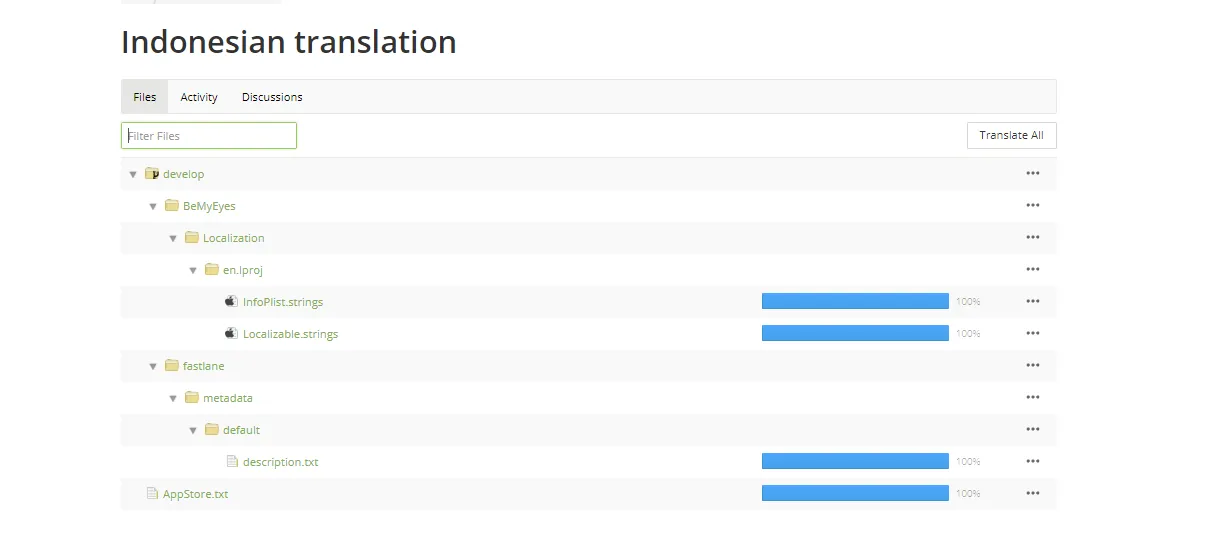Click the BeMyEyes folder icon

click(x=172, y=206)
